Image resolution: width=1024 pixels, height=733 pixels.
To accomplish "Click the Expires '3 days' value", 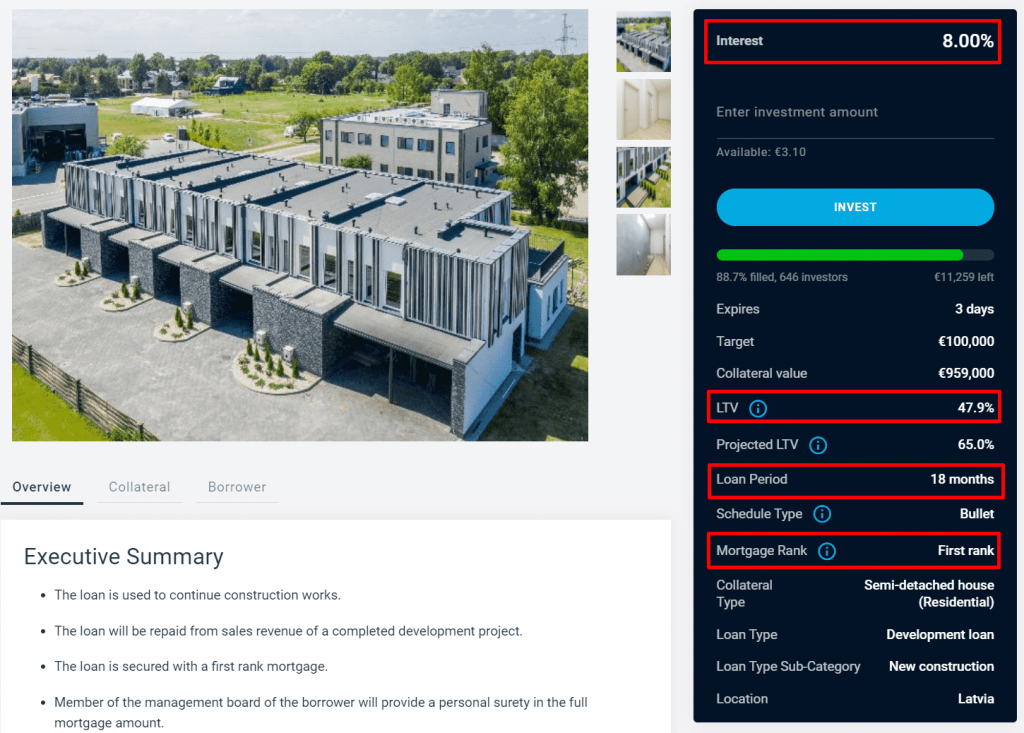I will 974,309.
